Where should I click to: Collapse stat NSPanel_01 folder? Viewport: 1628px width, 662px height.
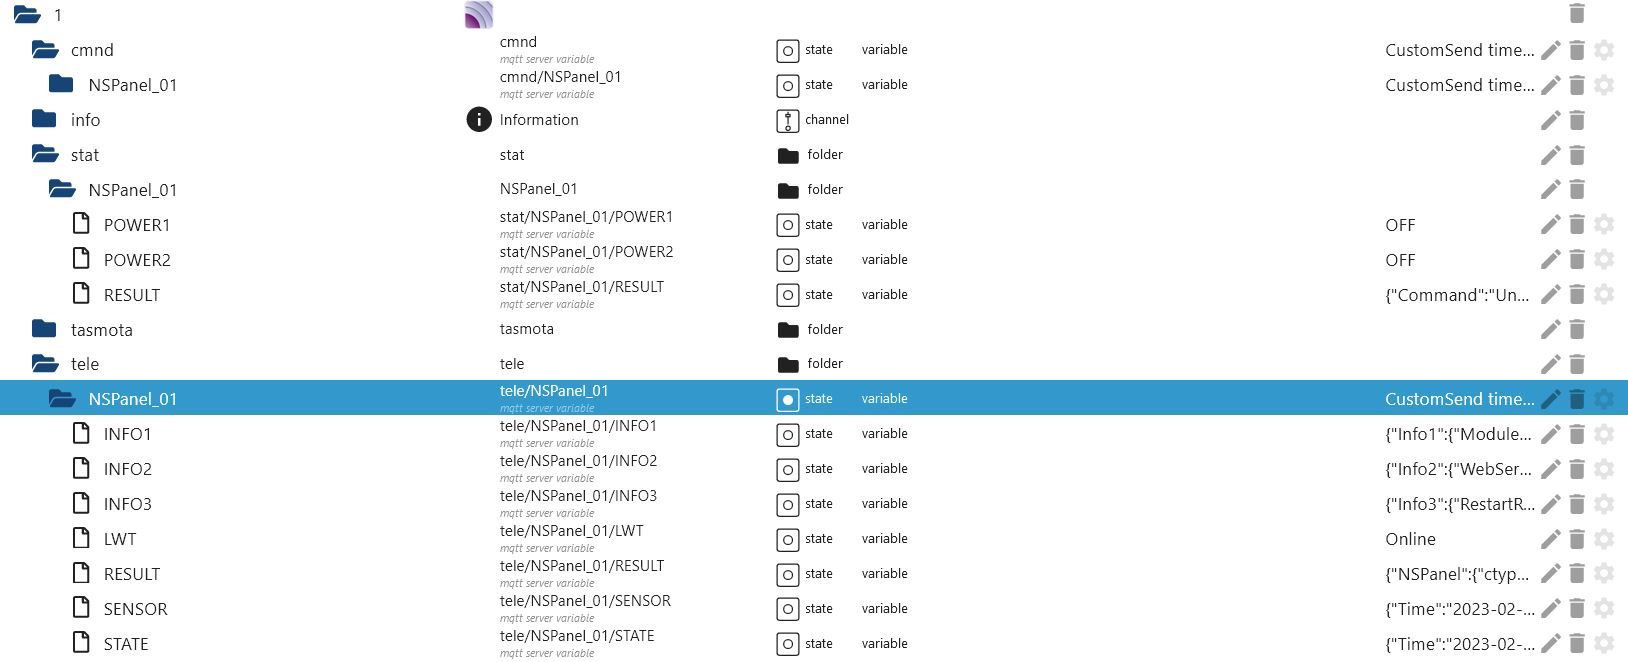tap(62, 189)
